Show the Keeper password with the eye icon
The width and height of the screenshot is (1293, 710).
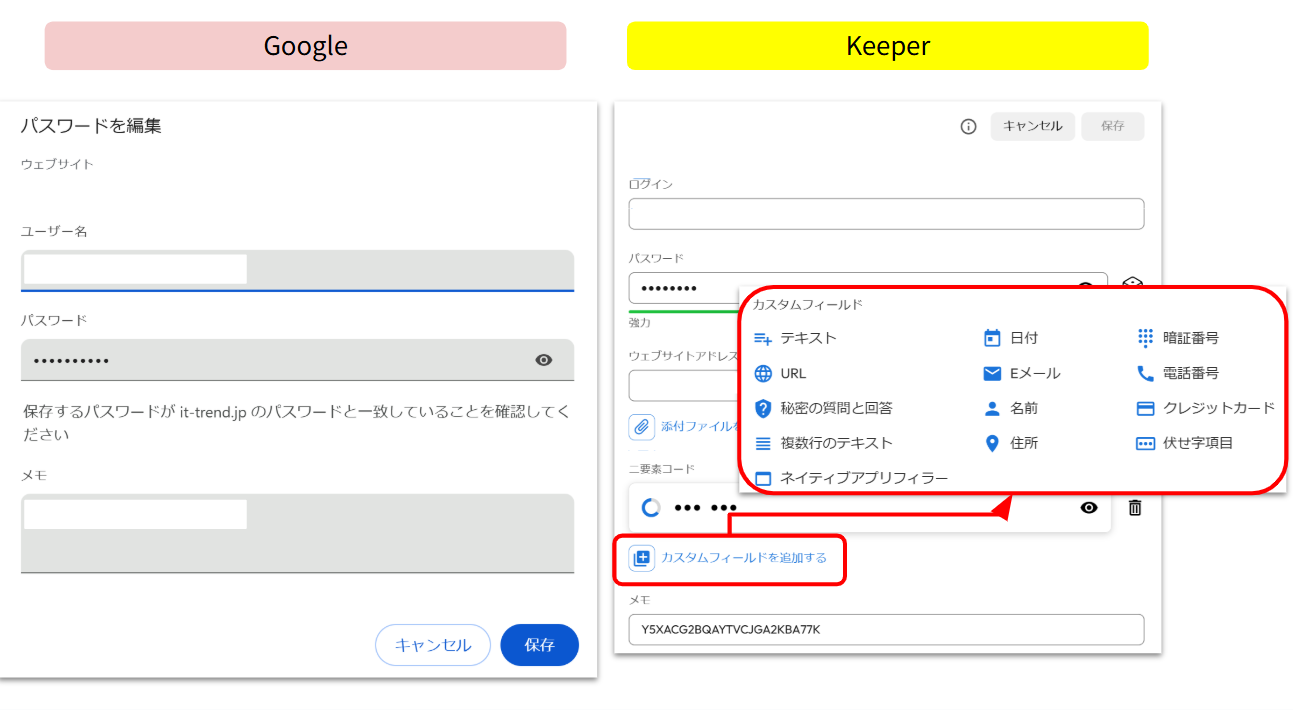[1086, 288]
